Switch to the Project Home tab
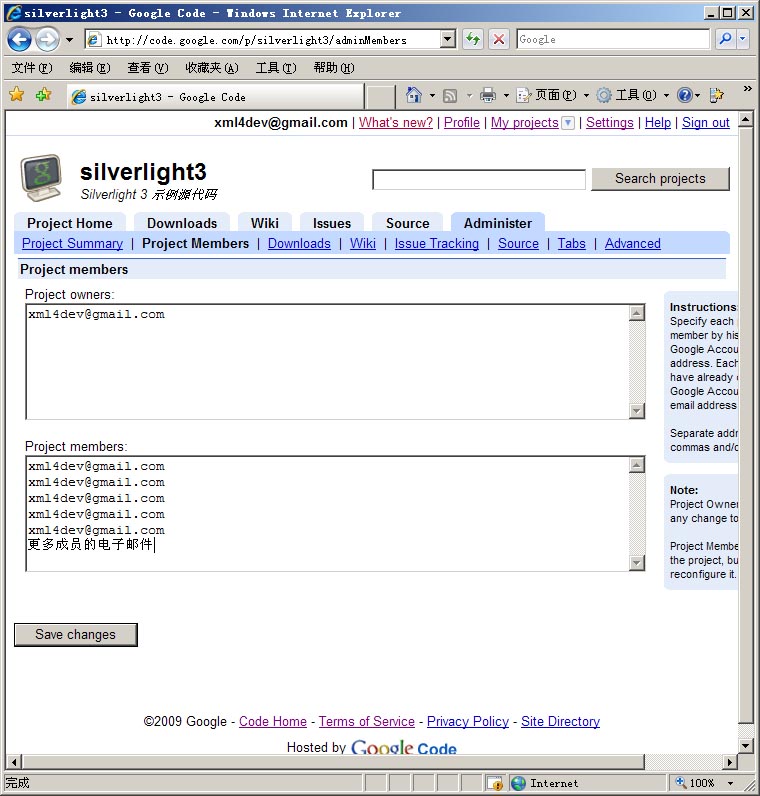 pos(70,223)
